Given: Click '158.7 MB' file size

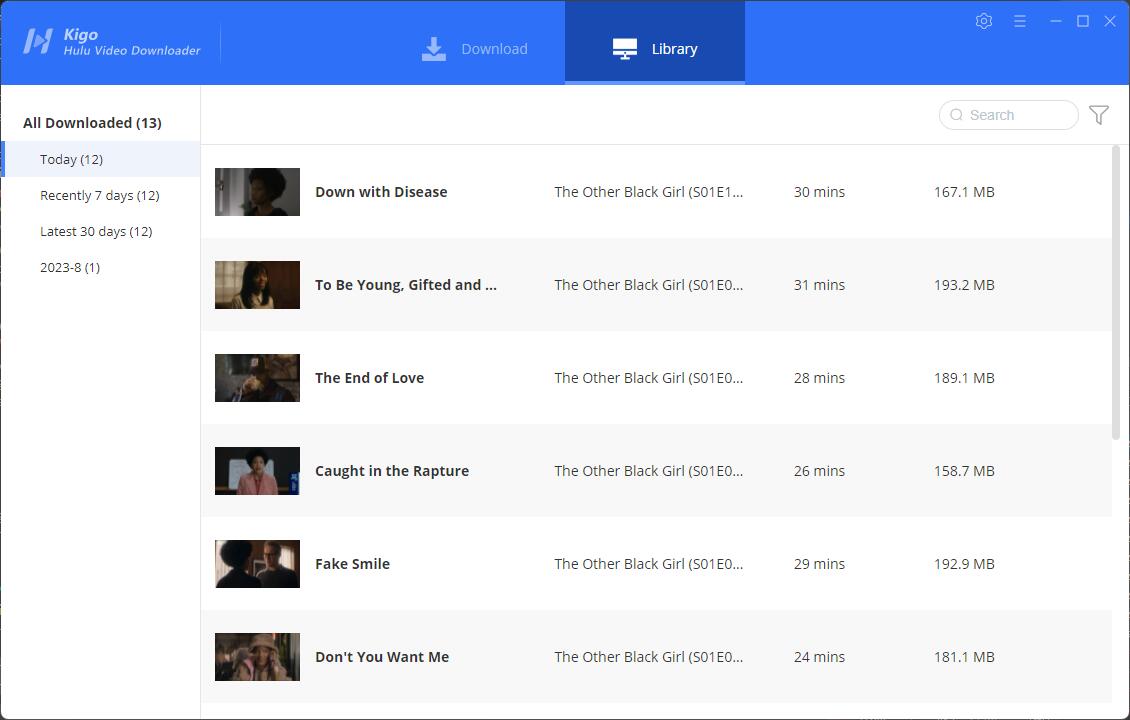Looking at the screenshot, I should click(x=964, y=471).
